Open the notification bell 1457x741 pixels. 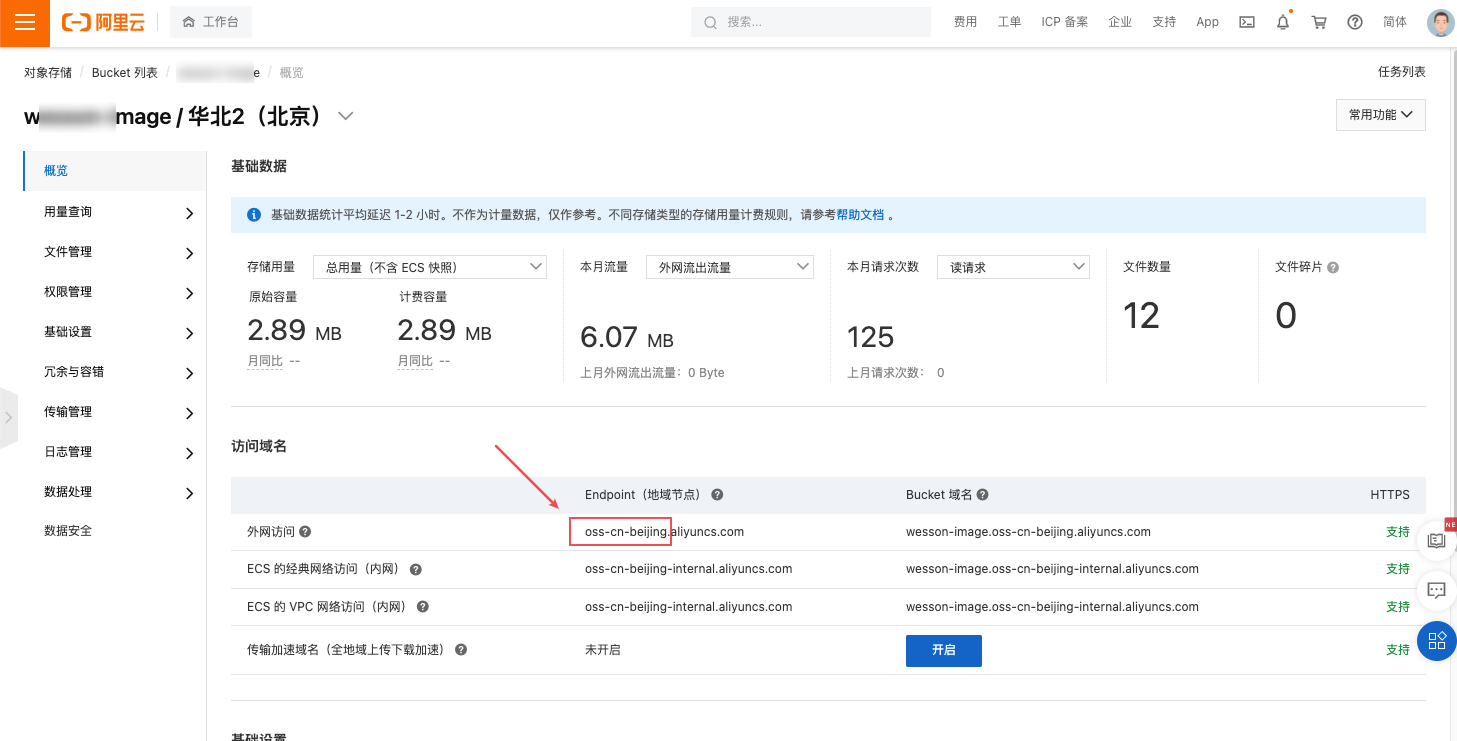pos(1283,22)
